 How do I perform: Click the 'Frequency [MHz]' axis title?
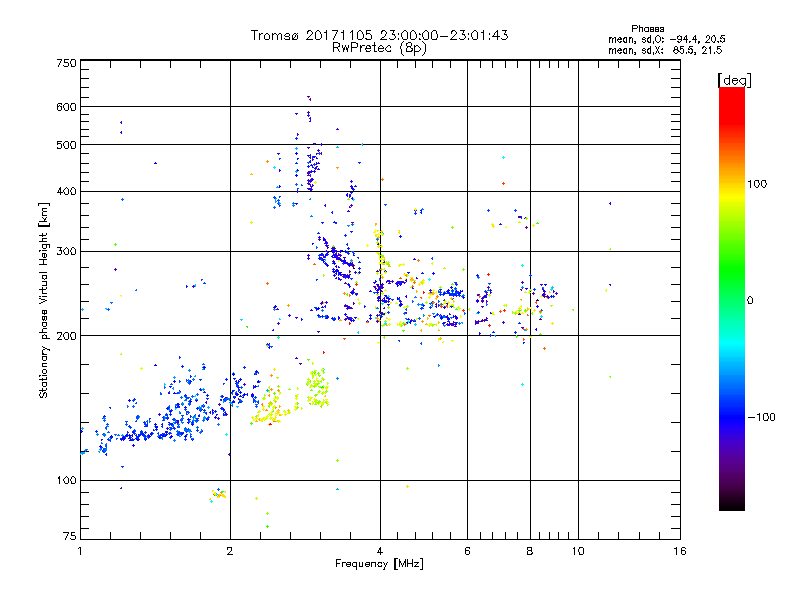tap(379, 564)
